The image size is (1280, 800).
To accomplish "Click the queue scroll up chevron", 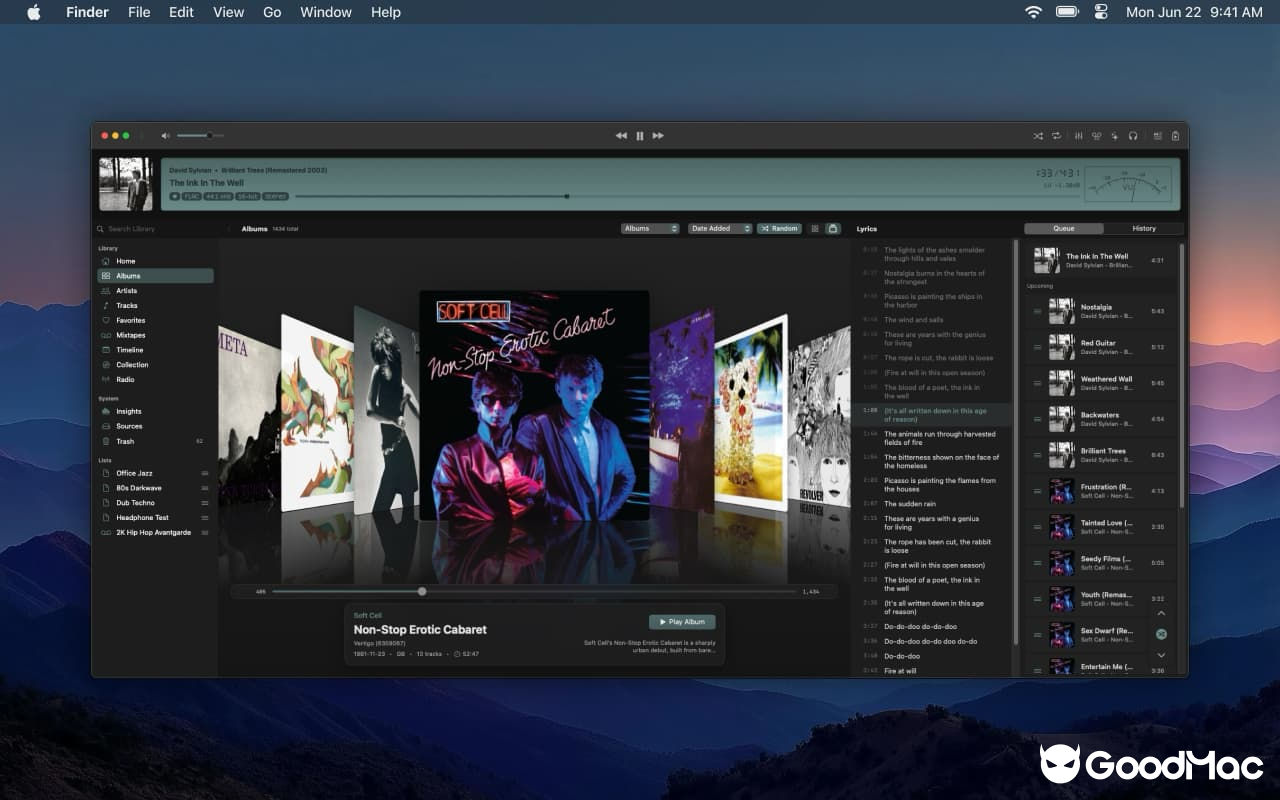I will 1161,613.
